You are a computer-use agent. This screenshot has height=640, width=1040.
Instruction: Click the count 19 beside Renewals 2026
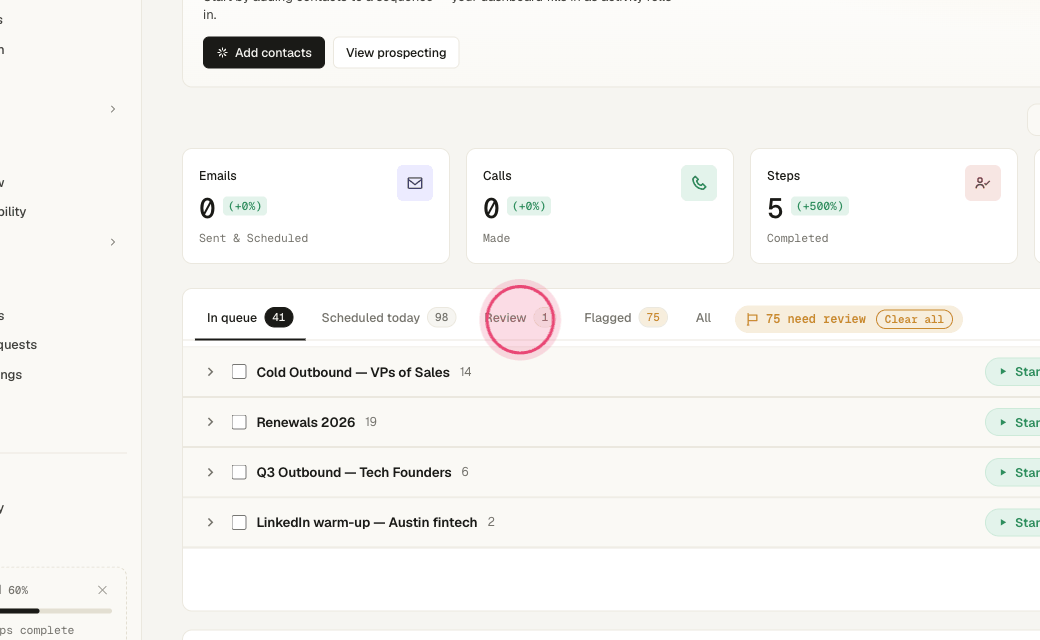coord(371,422)
